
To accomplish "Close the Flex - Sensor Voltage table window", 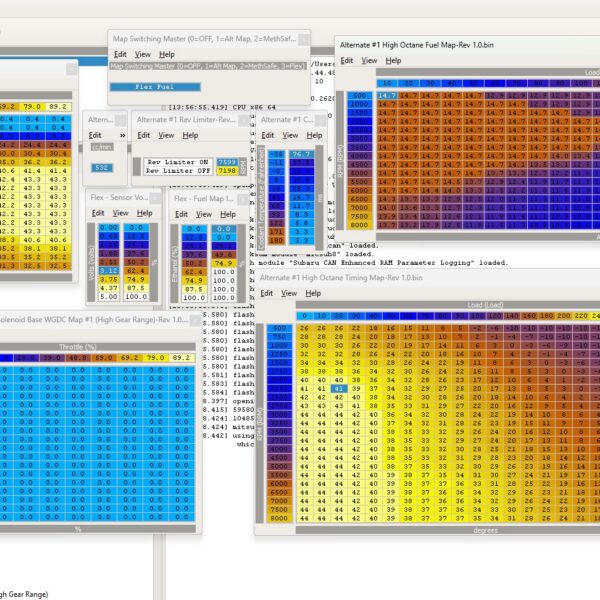I will pyautogui.click(x=155, y=198).
